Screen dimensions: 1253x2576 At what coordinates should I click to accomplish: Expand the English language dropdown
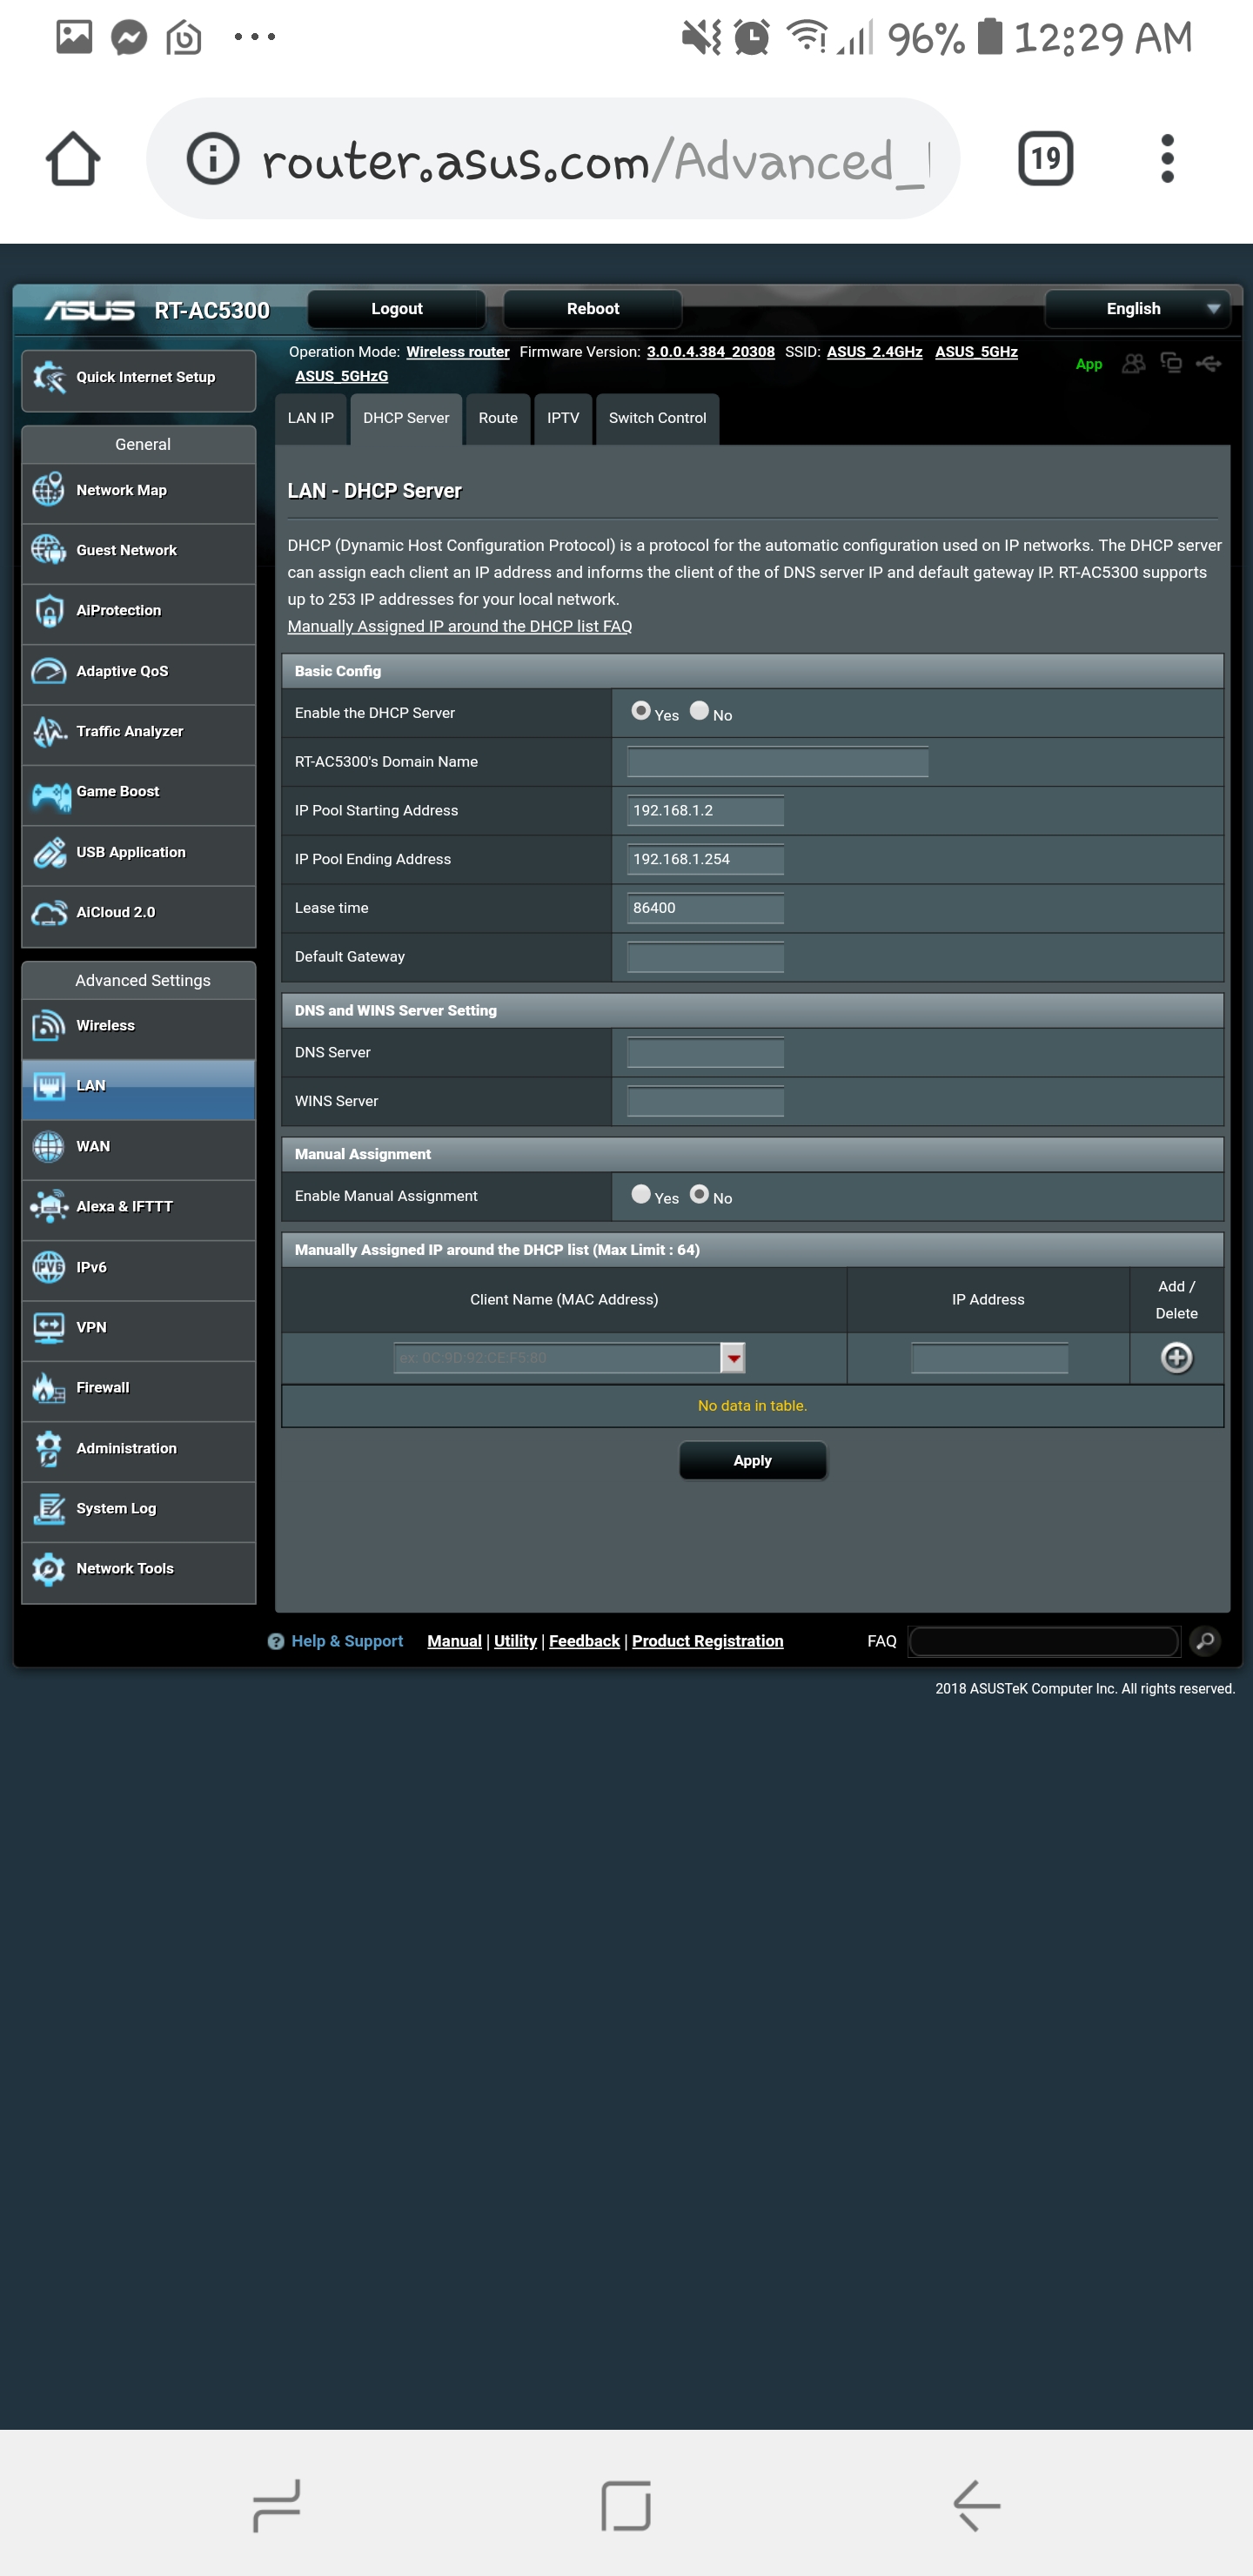pos(1136,309)
